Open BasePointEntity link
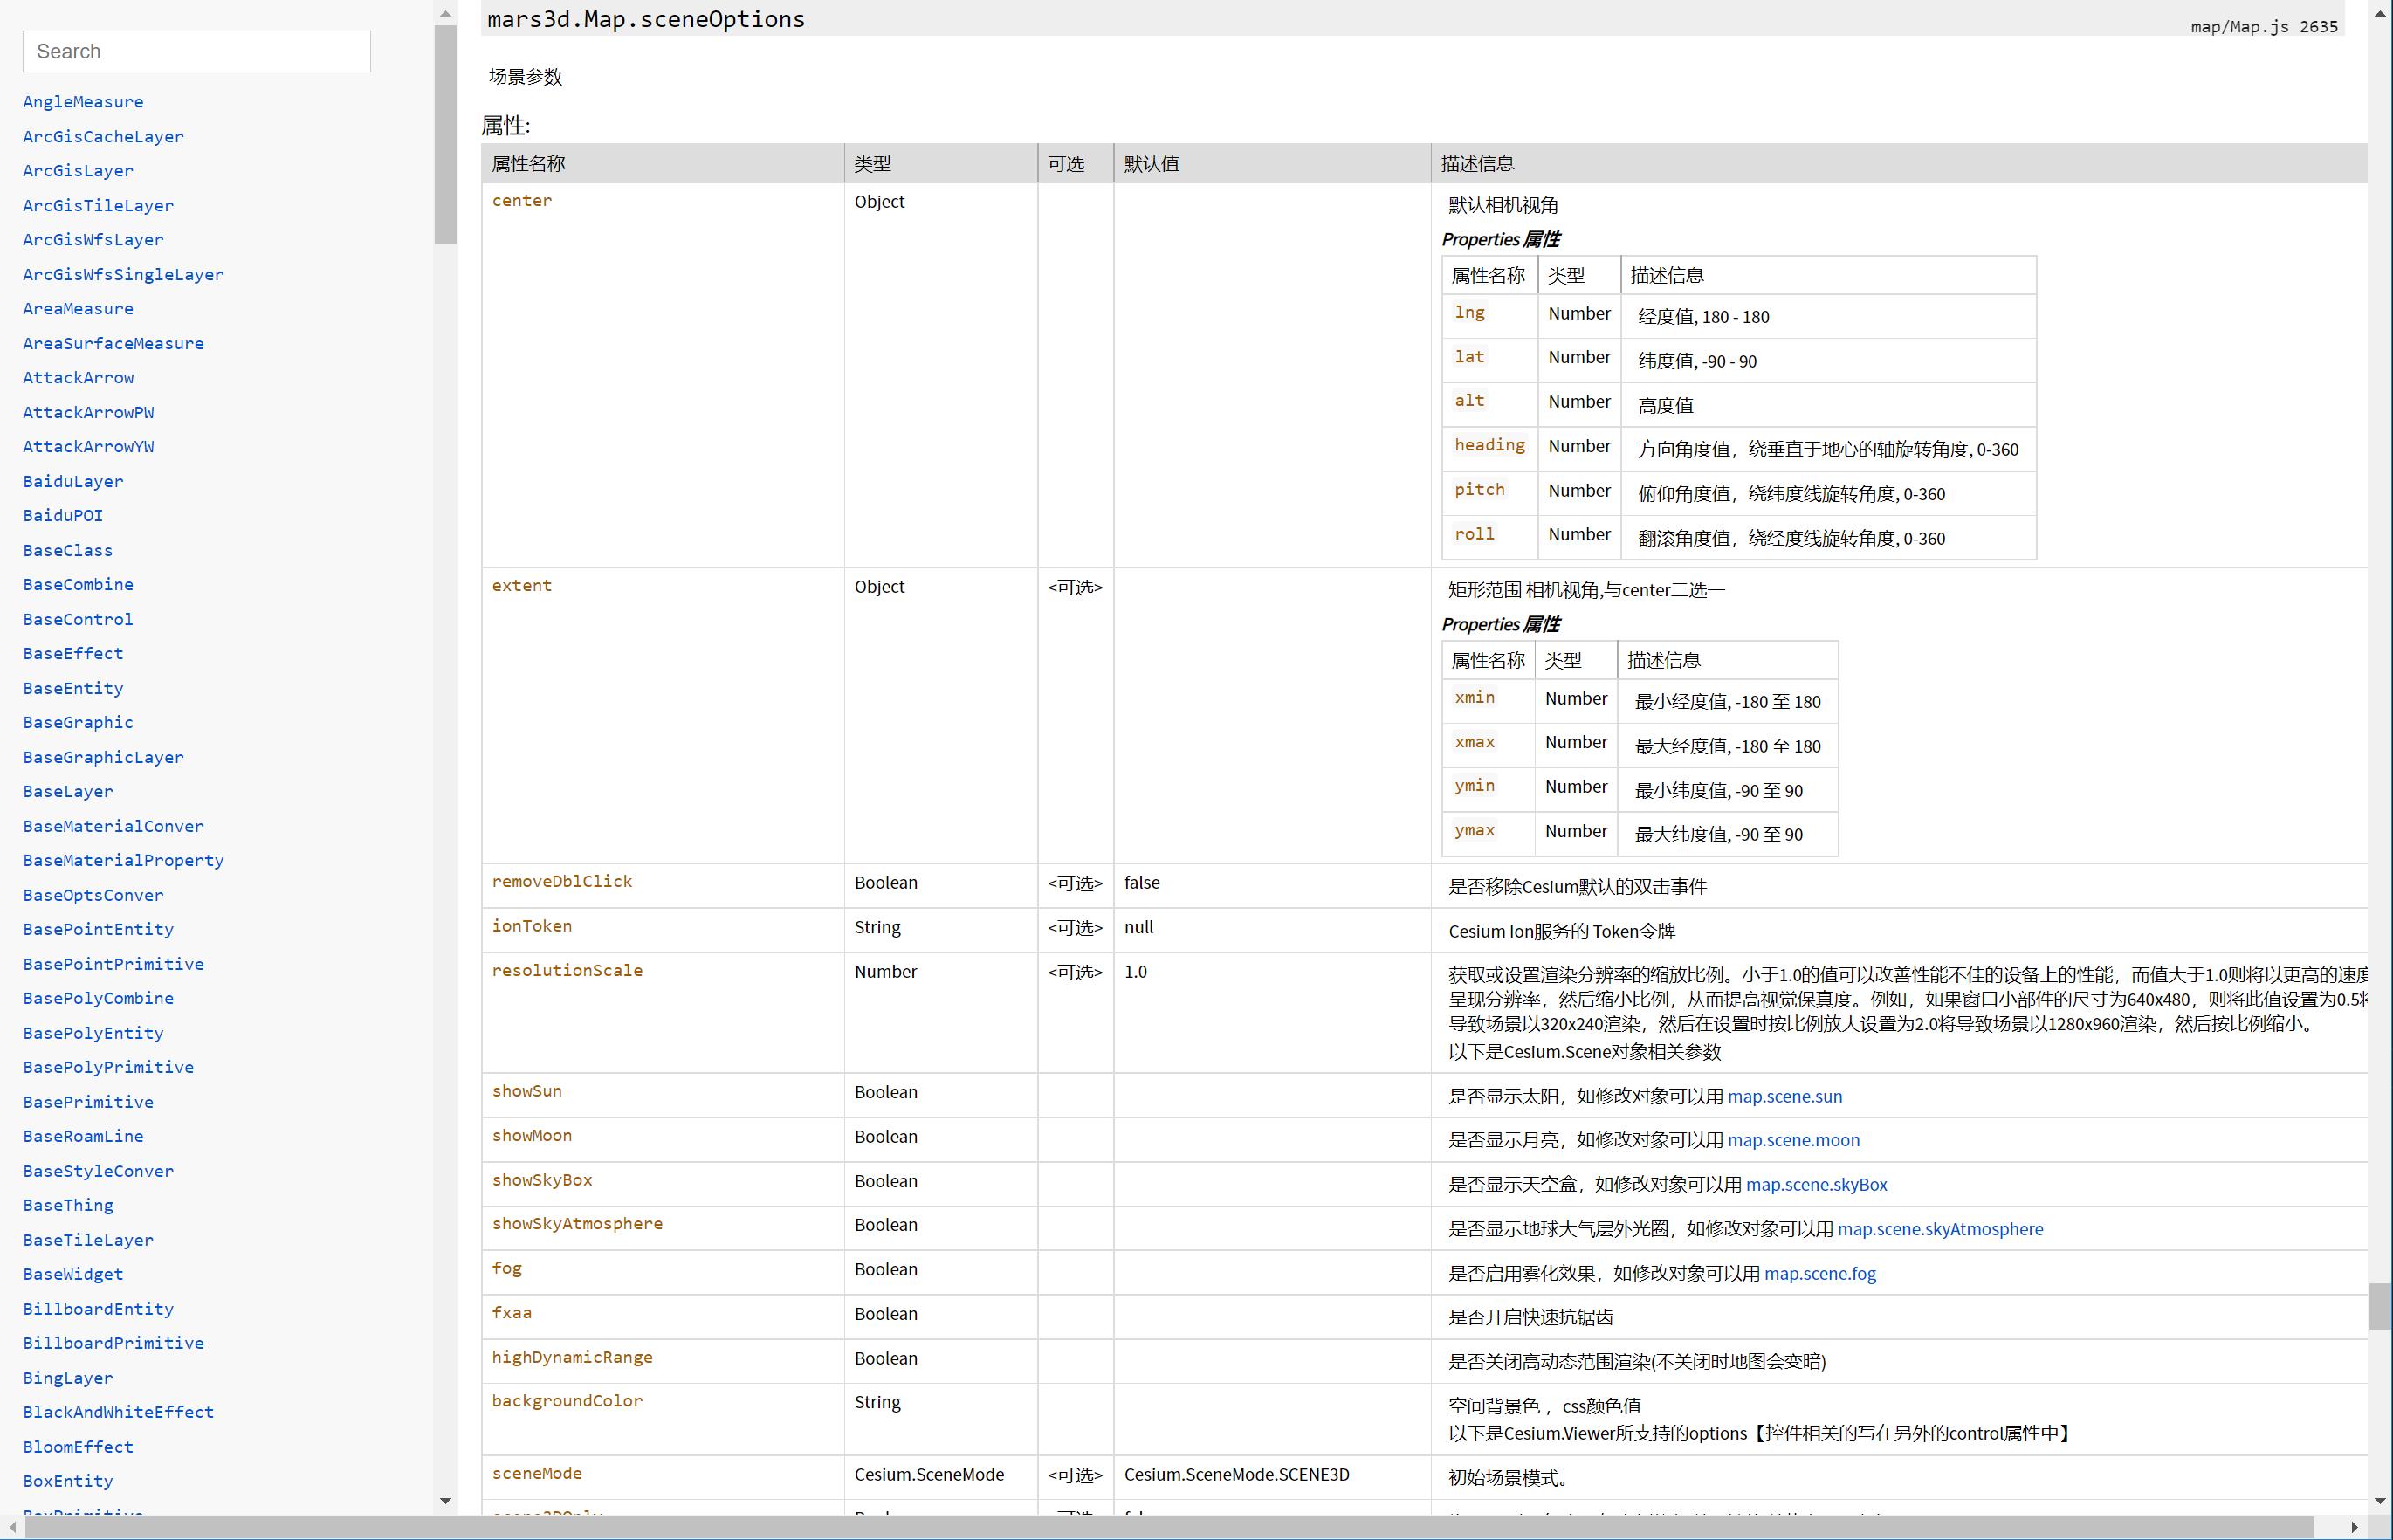 (x=98, y=930)
